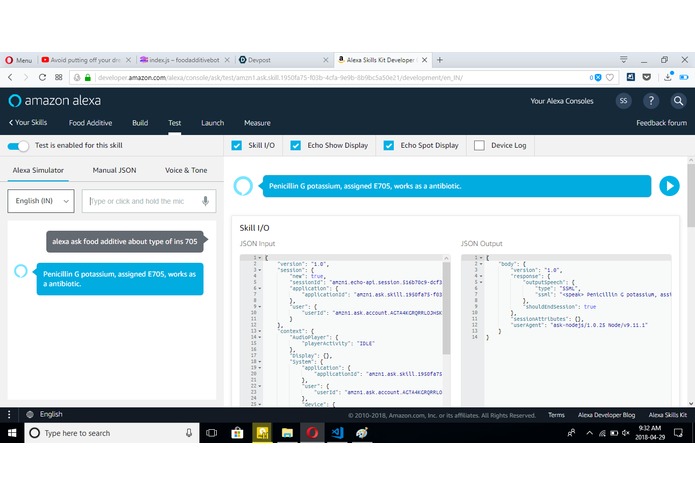Uncheck the Echo Show Display checkbox

[x=296, y=145]
